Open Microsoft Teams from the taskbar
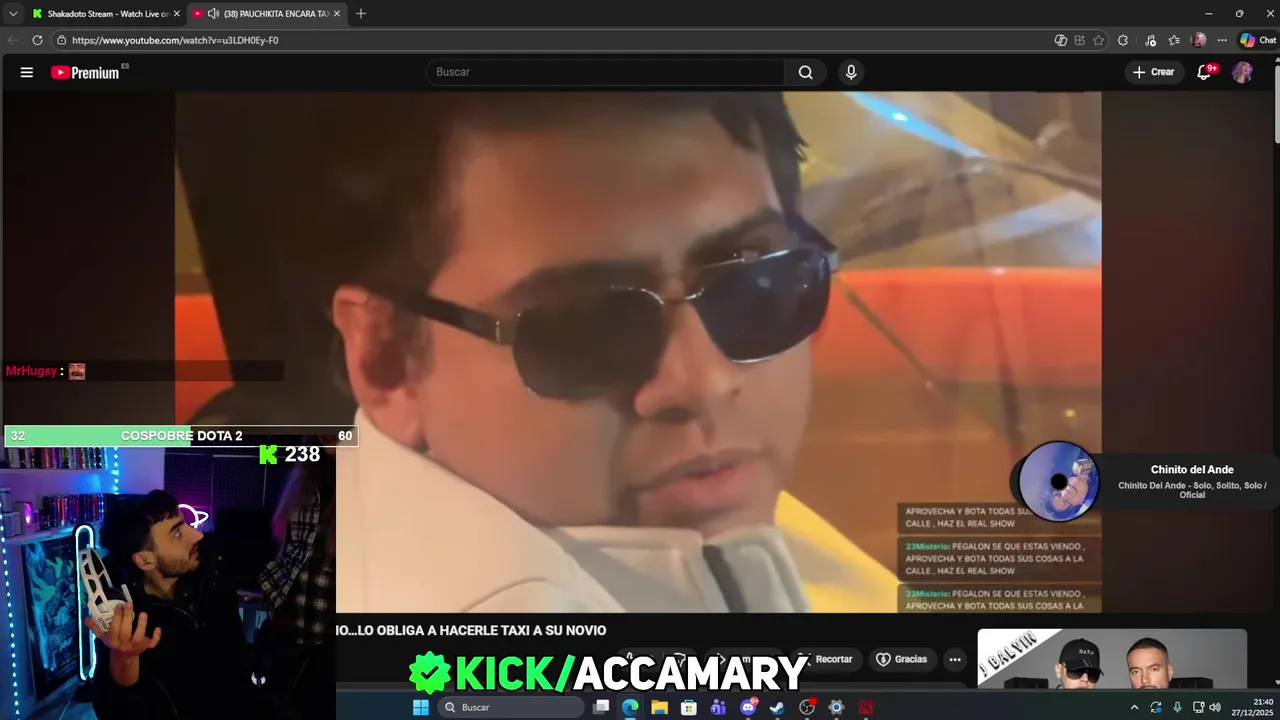Image resolution: width=1280 pixels, height=720 pixels. click(718, 707)
